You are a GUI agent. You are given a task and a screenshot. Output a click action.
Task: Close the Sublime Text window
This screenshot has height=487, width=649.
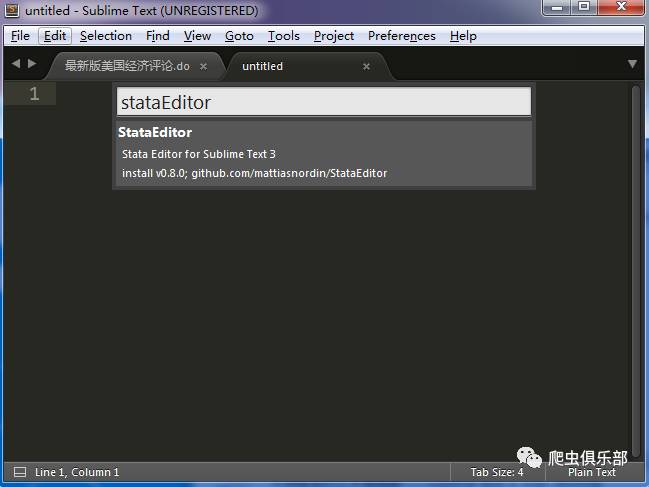[x=621, y=7]
